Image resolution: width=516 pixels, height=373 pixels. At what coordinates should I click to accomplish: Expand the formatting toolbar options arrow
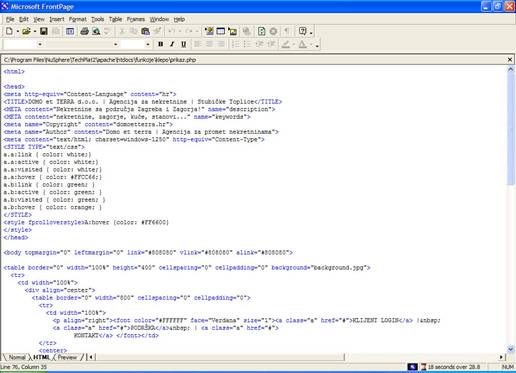[x=317, y=45]
